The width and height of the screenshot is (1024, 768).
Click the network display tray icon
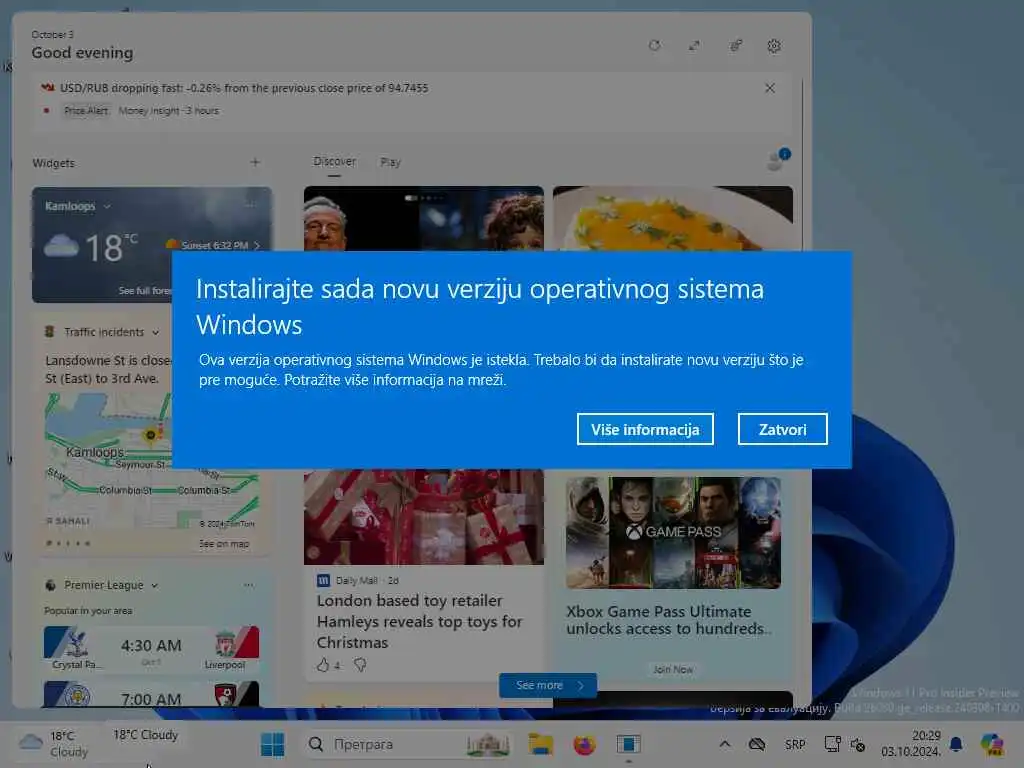(832, 744)
